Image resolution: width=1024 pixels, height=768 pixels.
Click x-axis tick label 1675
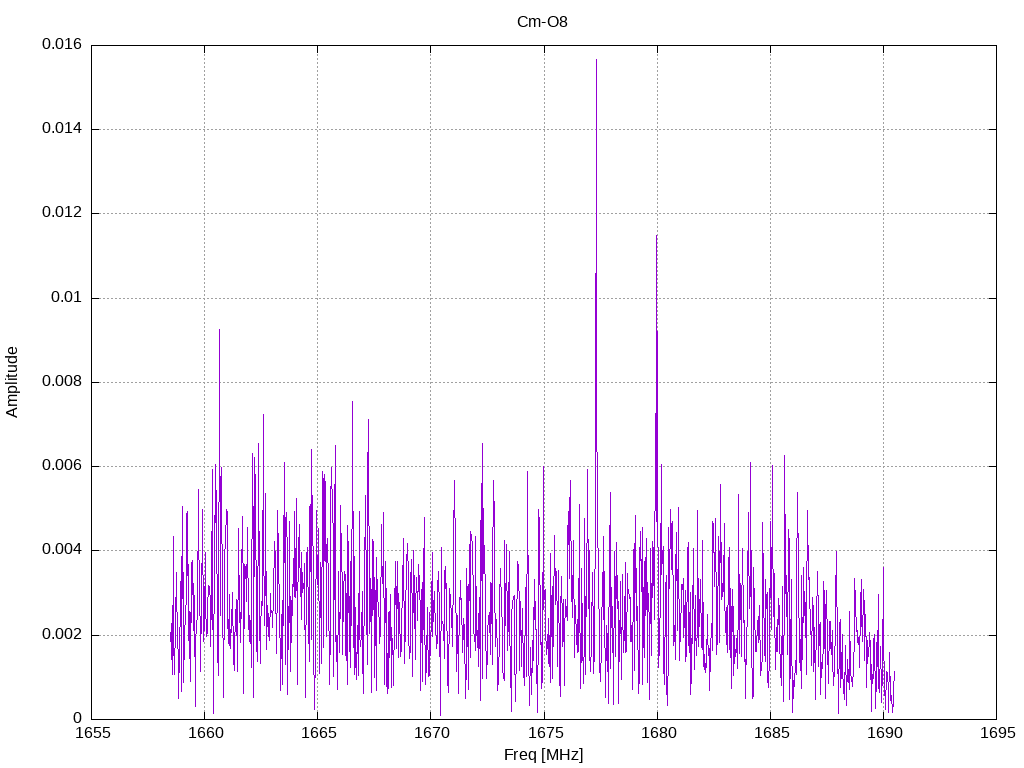click(545, 733)
